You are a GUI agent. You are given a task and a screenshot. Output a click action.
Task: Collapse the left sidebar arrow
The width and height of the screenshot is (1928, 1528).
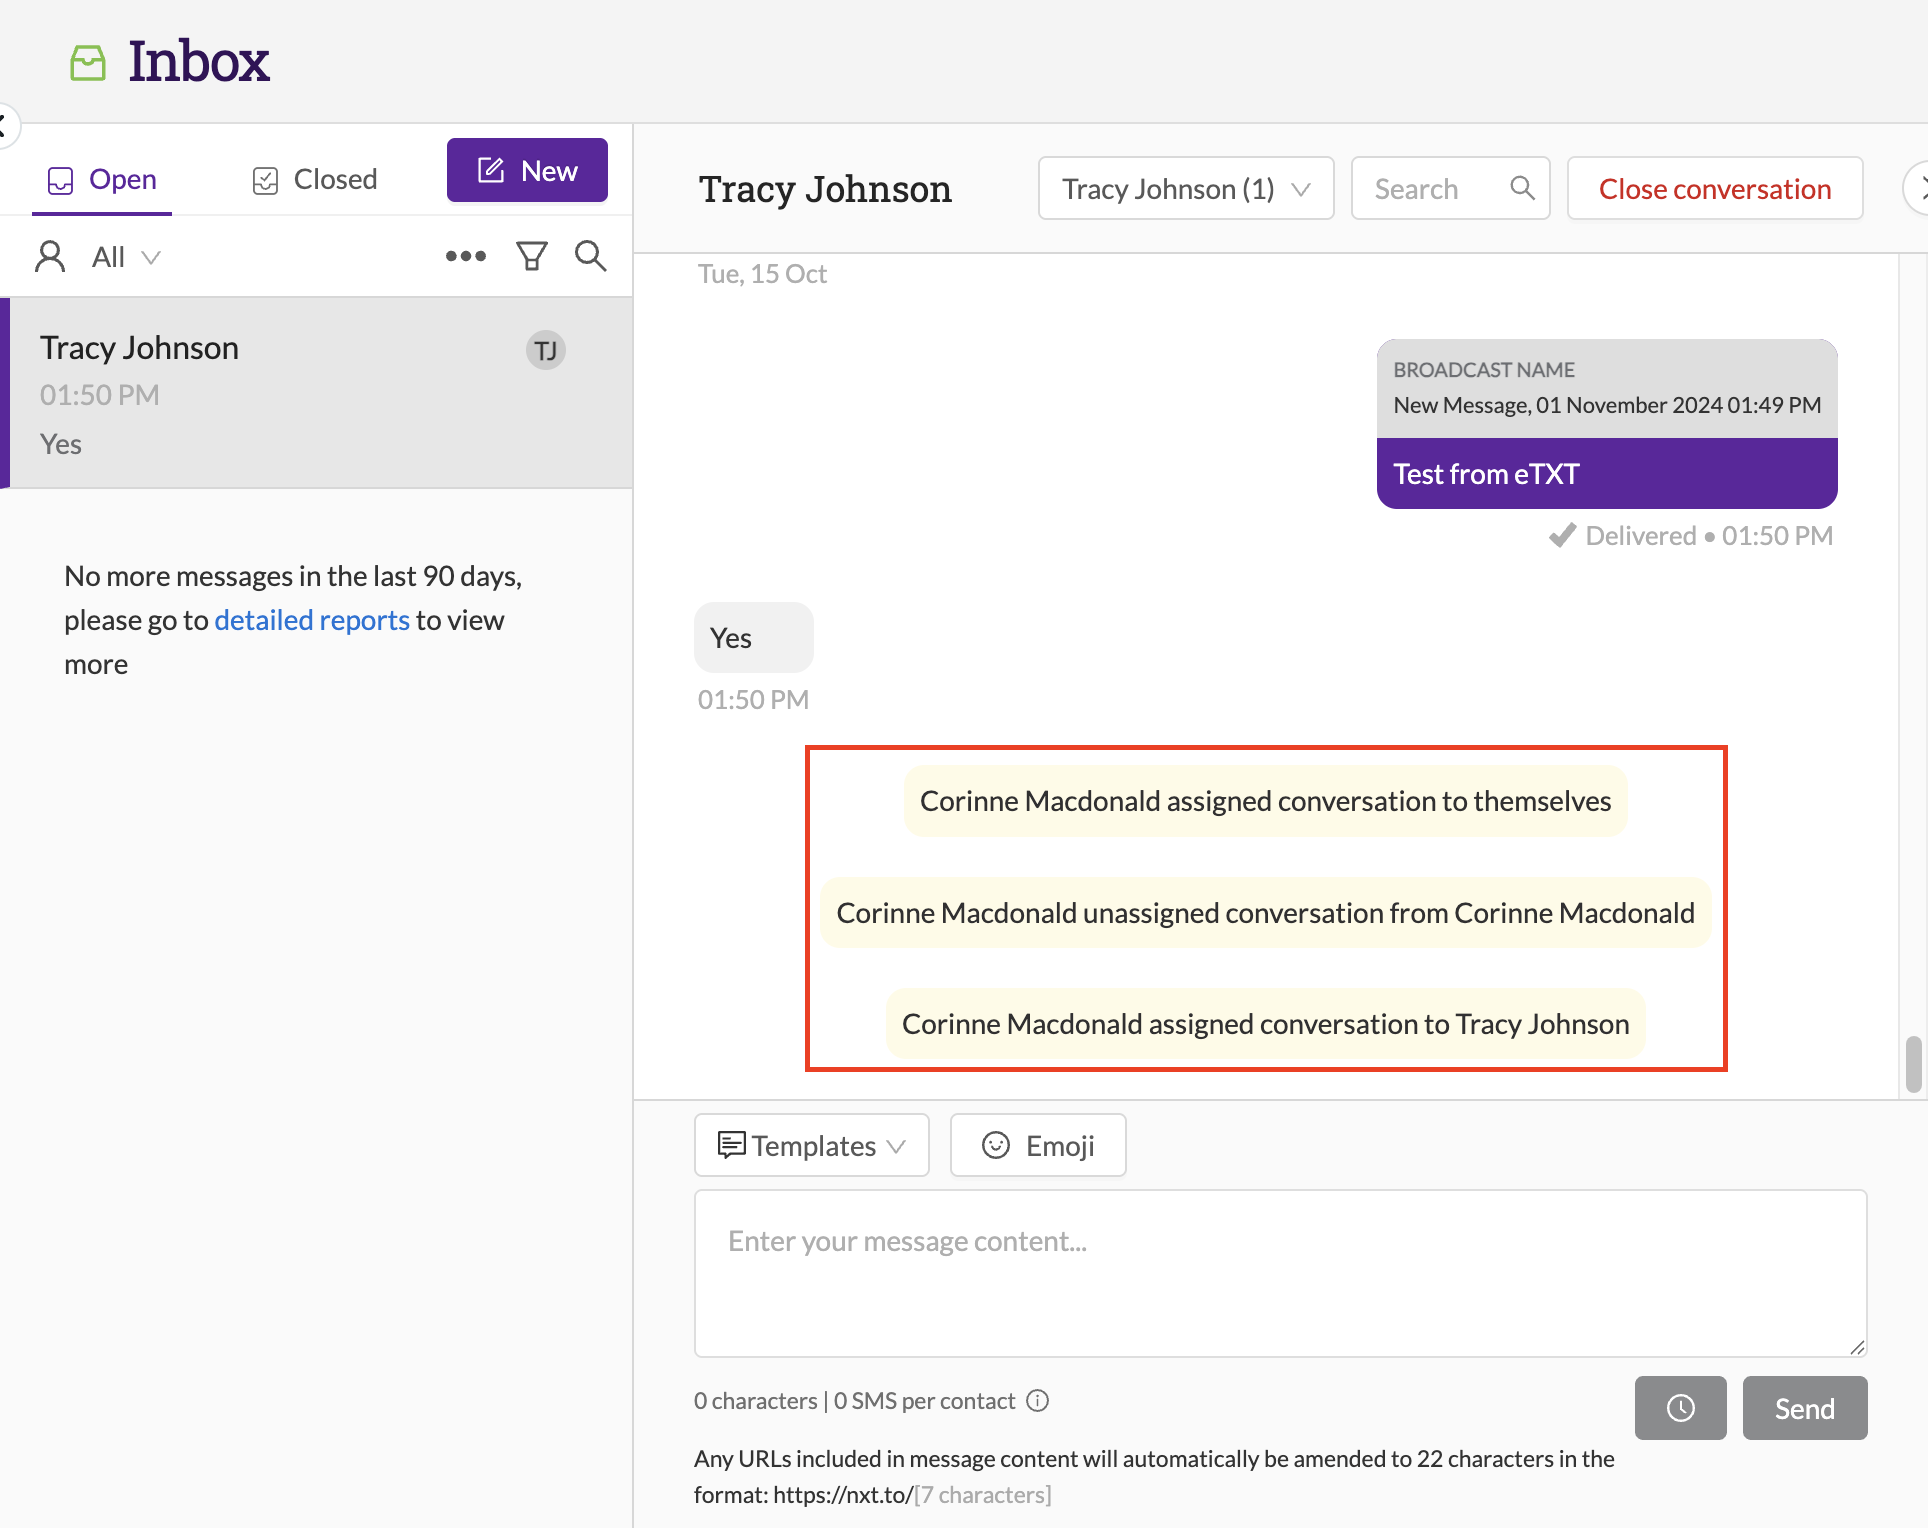tap(6, 126)
